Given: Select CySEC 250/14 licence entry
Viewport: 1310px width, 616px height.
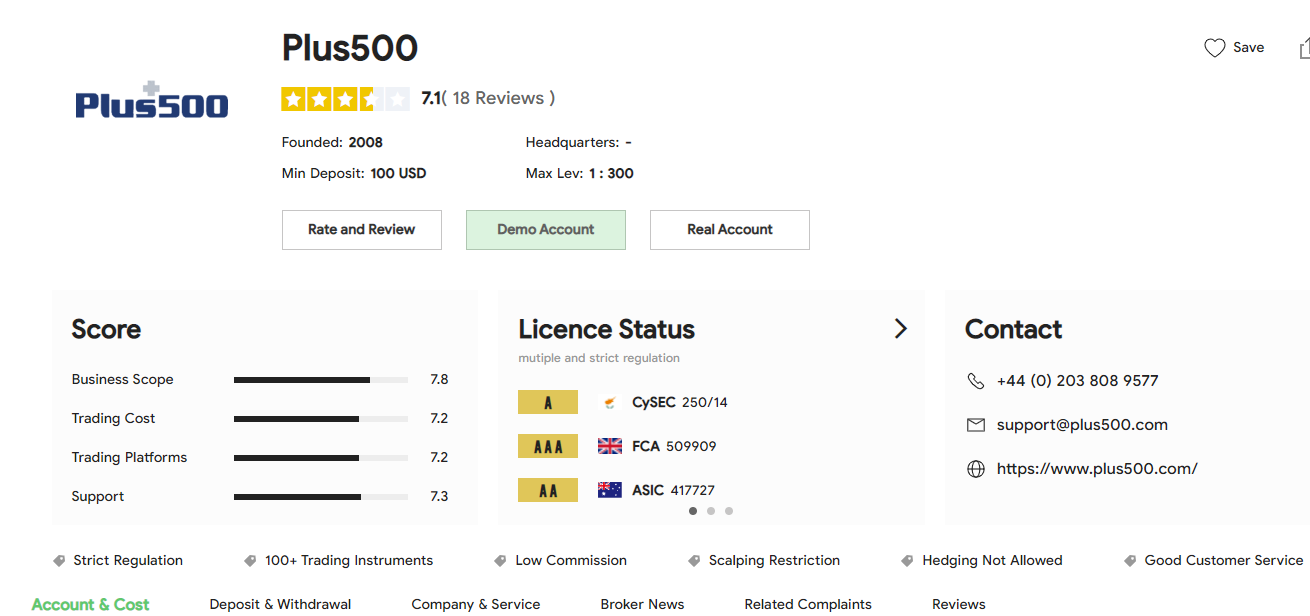Looking at the screenshot, I should tap(680, 403).
